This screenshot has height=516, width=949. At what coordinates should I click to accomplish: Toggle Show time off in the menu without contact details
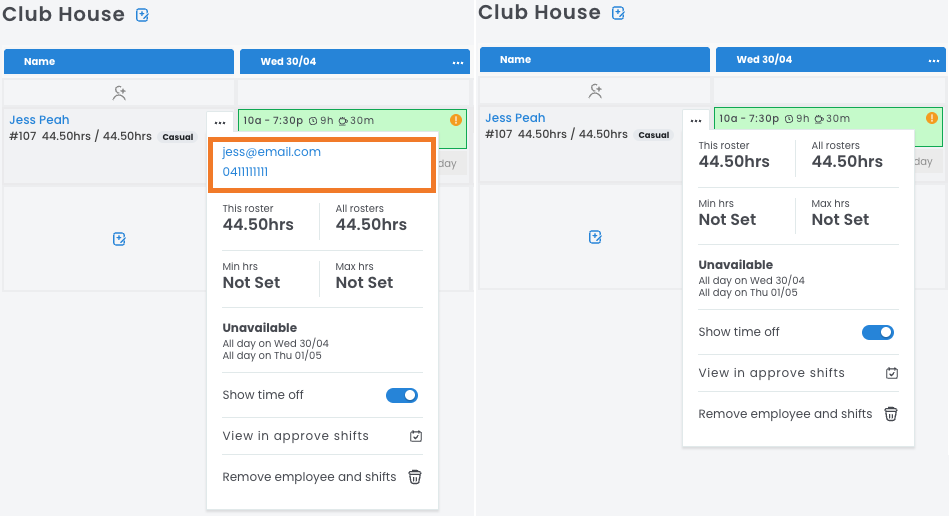(x=878, y=332)
